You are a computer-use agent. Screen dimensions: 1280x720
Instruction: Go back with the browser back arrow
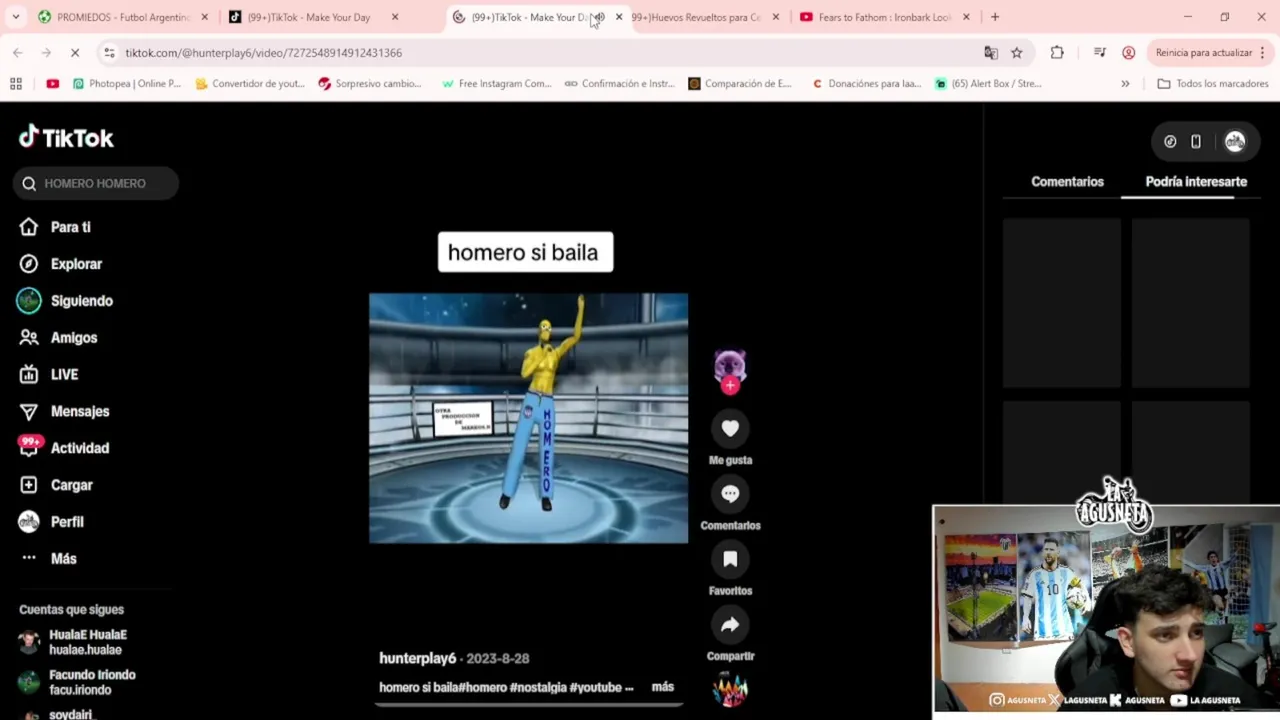(18, 52)
